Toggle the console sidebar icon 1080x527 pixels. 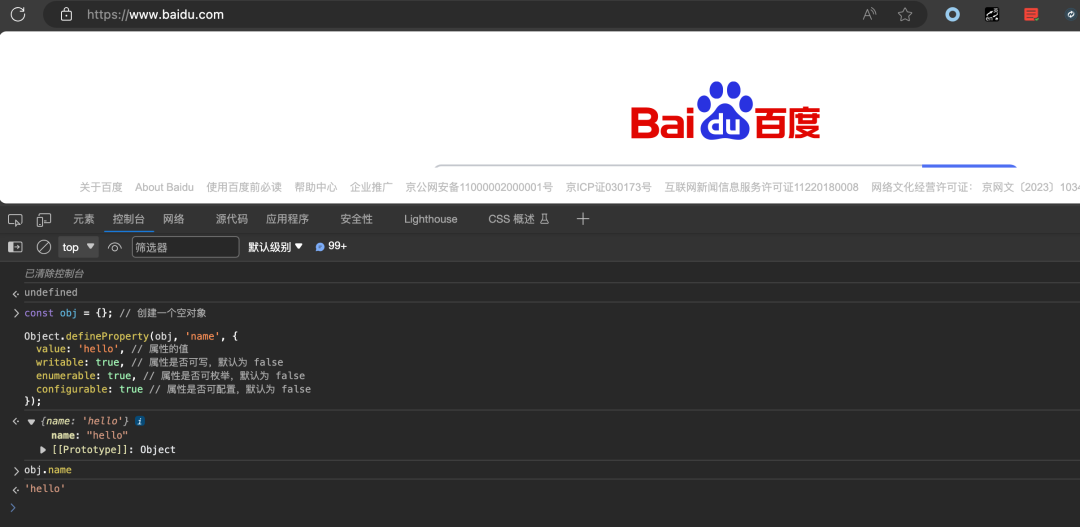click(x=15, y=247)
